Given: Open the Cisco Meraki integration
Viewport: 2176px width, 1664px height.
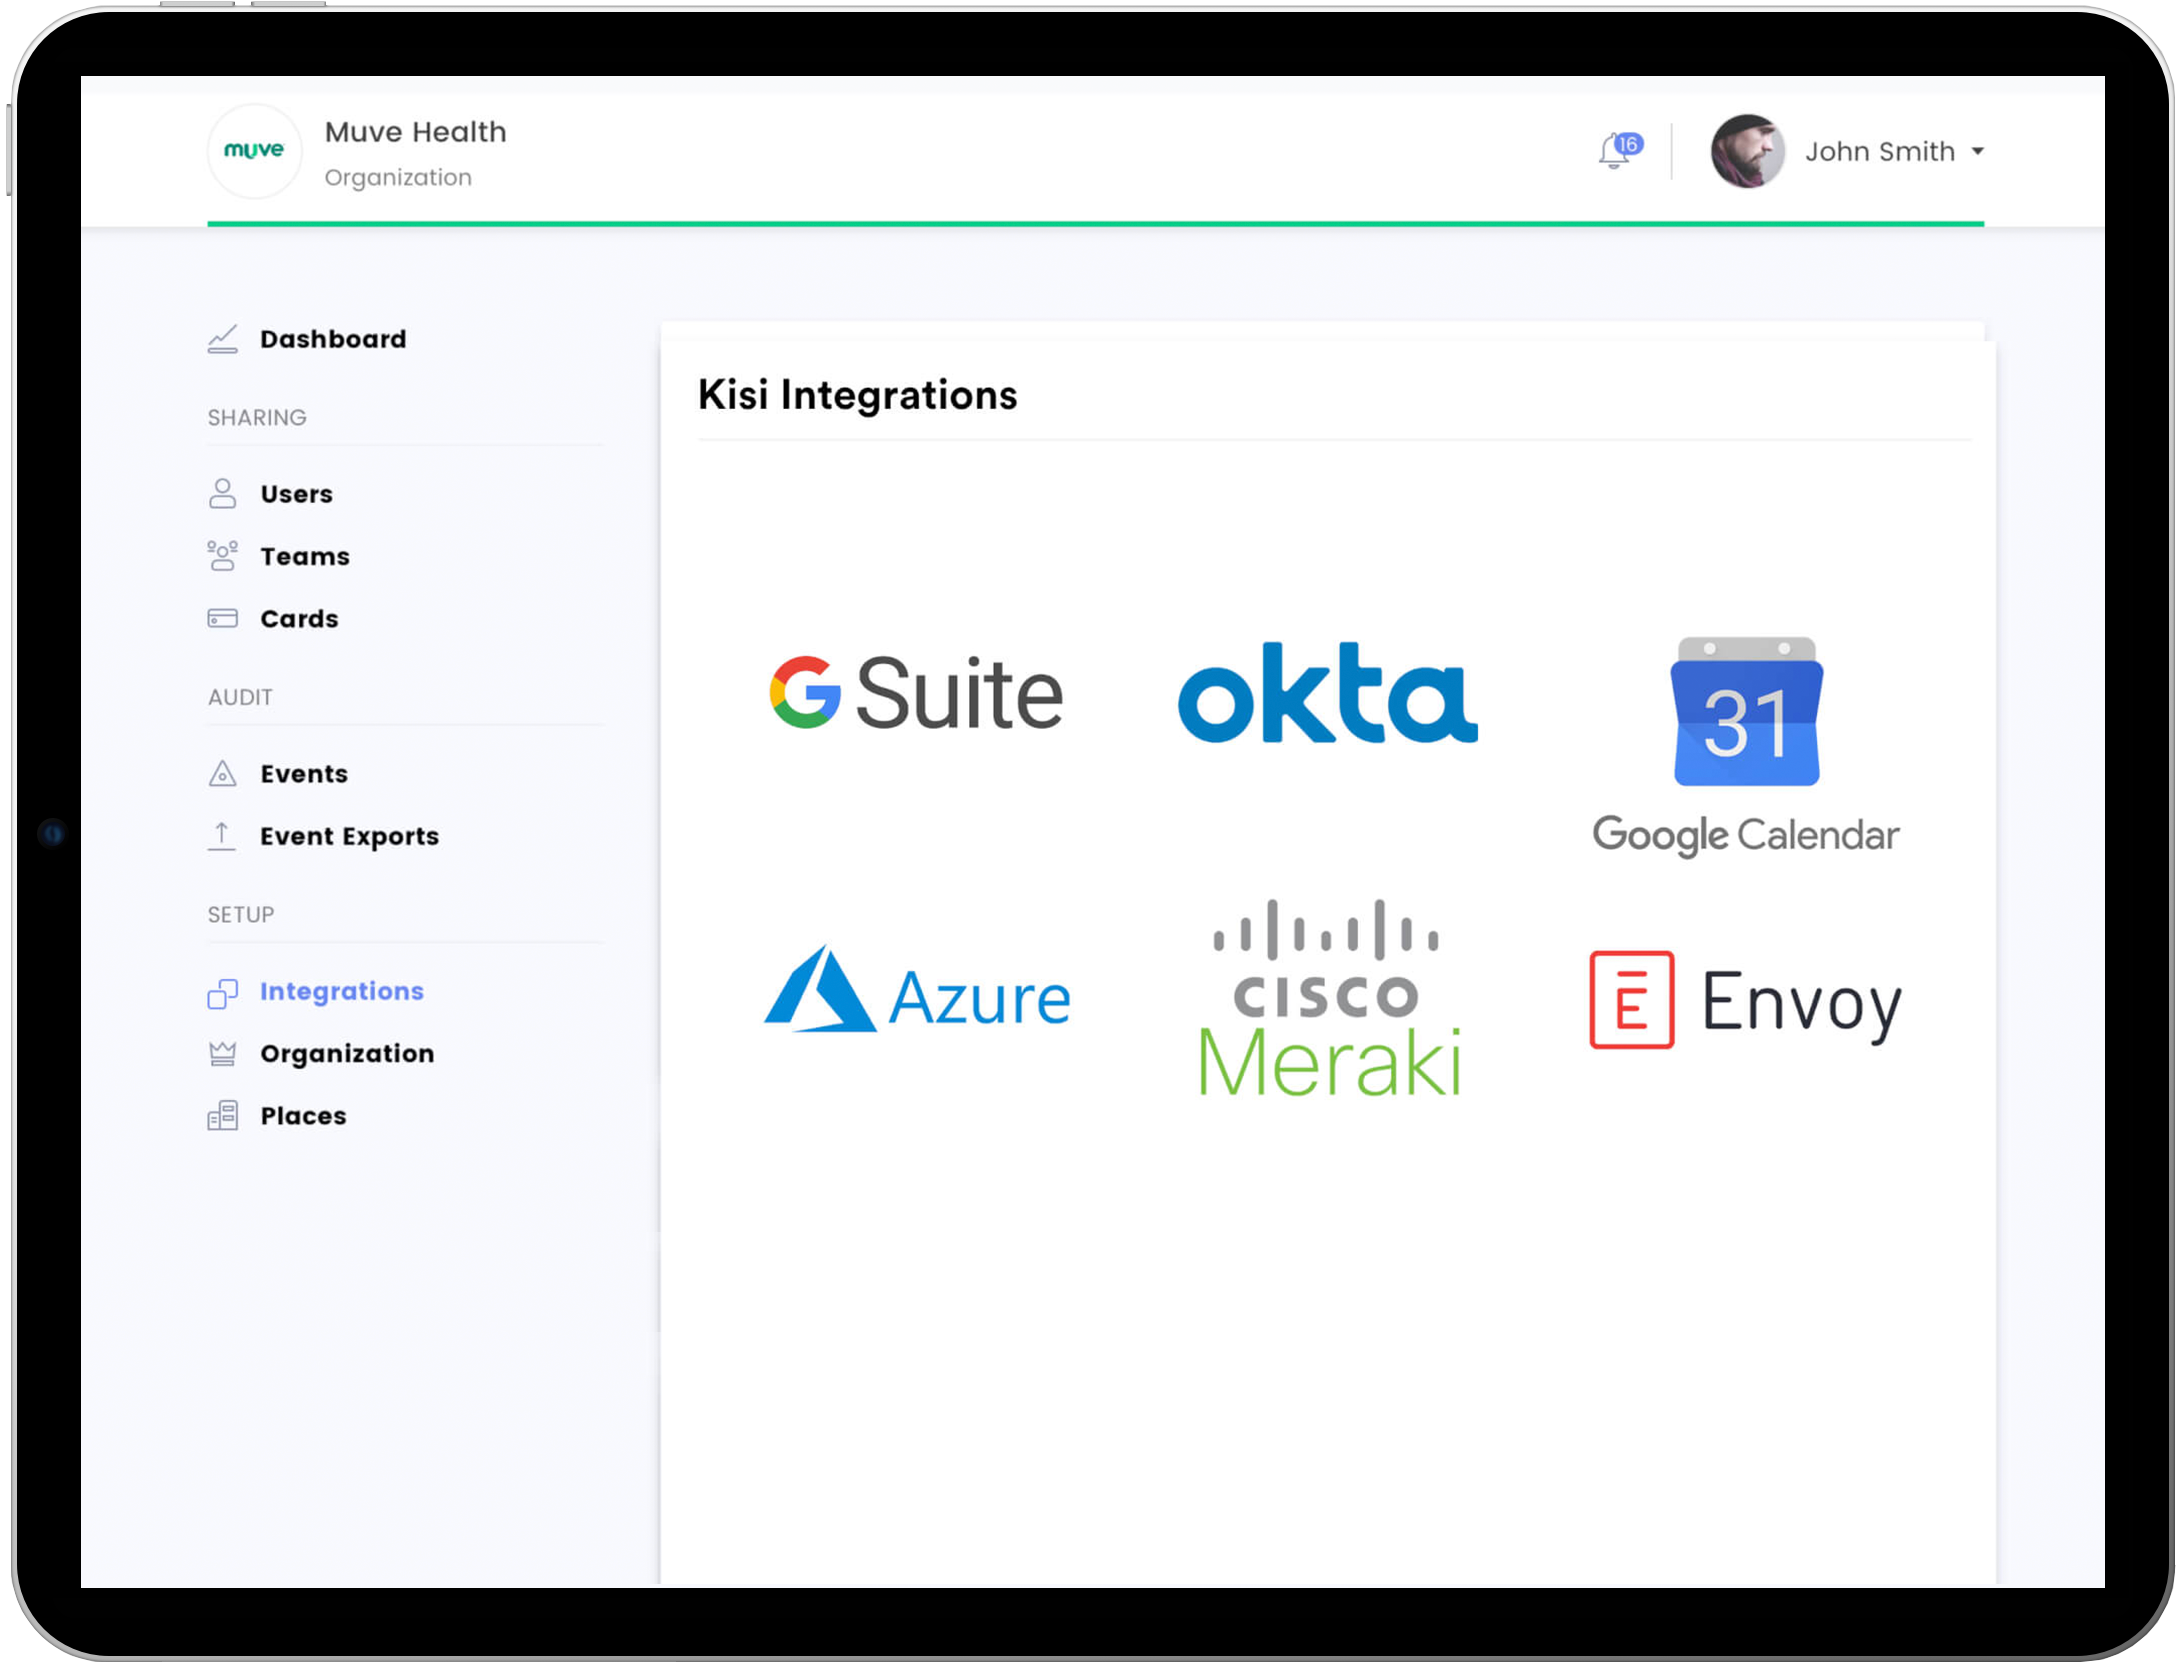Looking at the screenshot, I should tap(1328, 997).
